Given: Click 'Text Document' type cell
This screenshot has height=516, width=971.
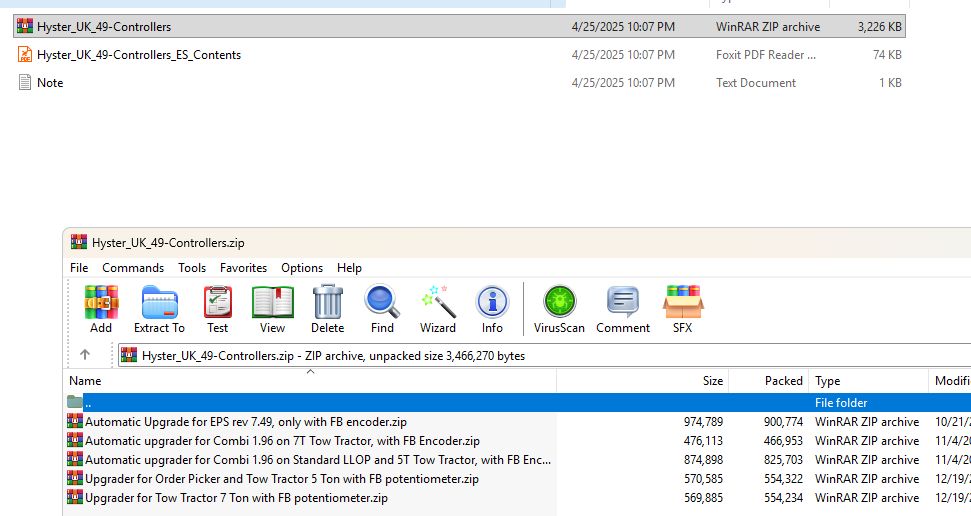Looking at the screenshot, I should [755, 82].
